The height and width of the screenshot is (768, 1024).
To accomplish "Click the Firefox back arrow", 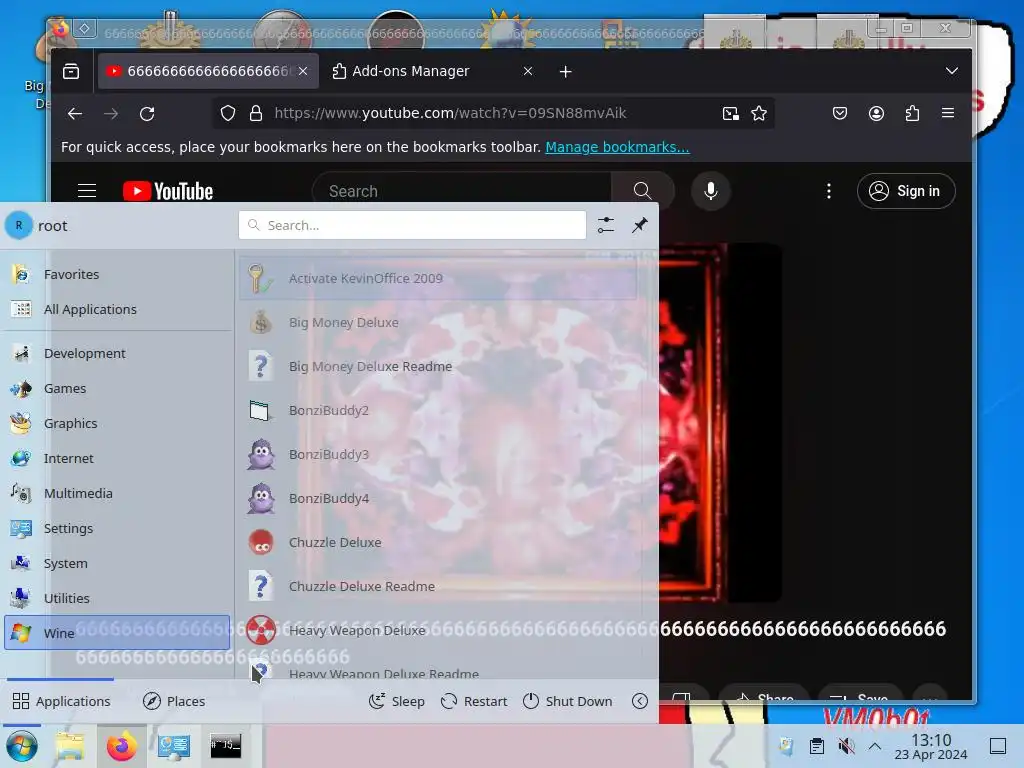I will tap(75, 114).
